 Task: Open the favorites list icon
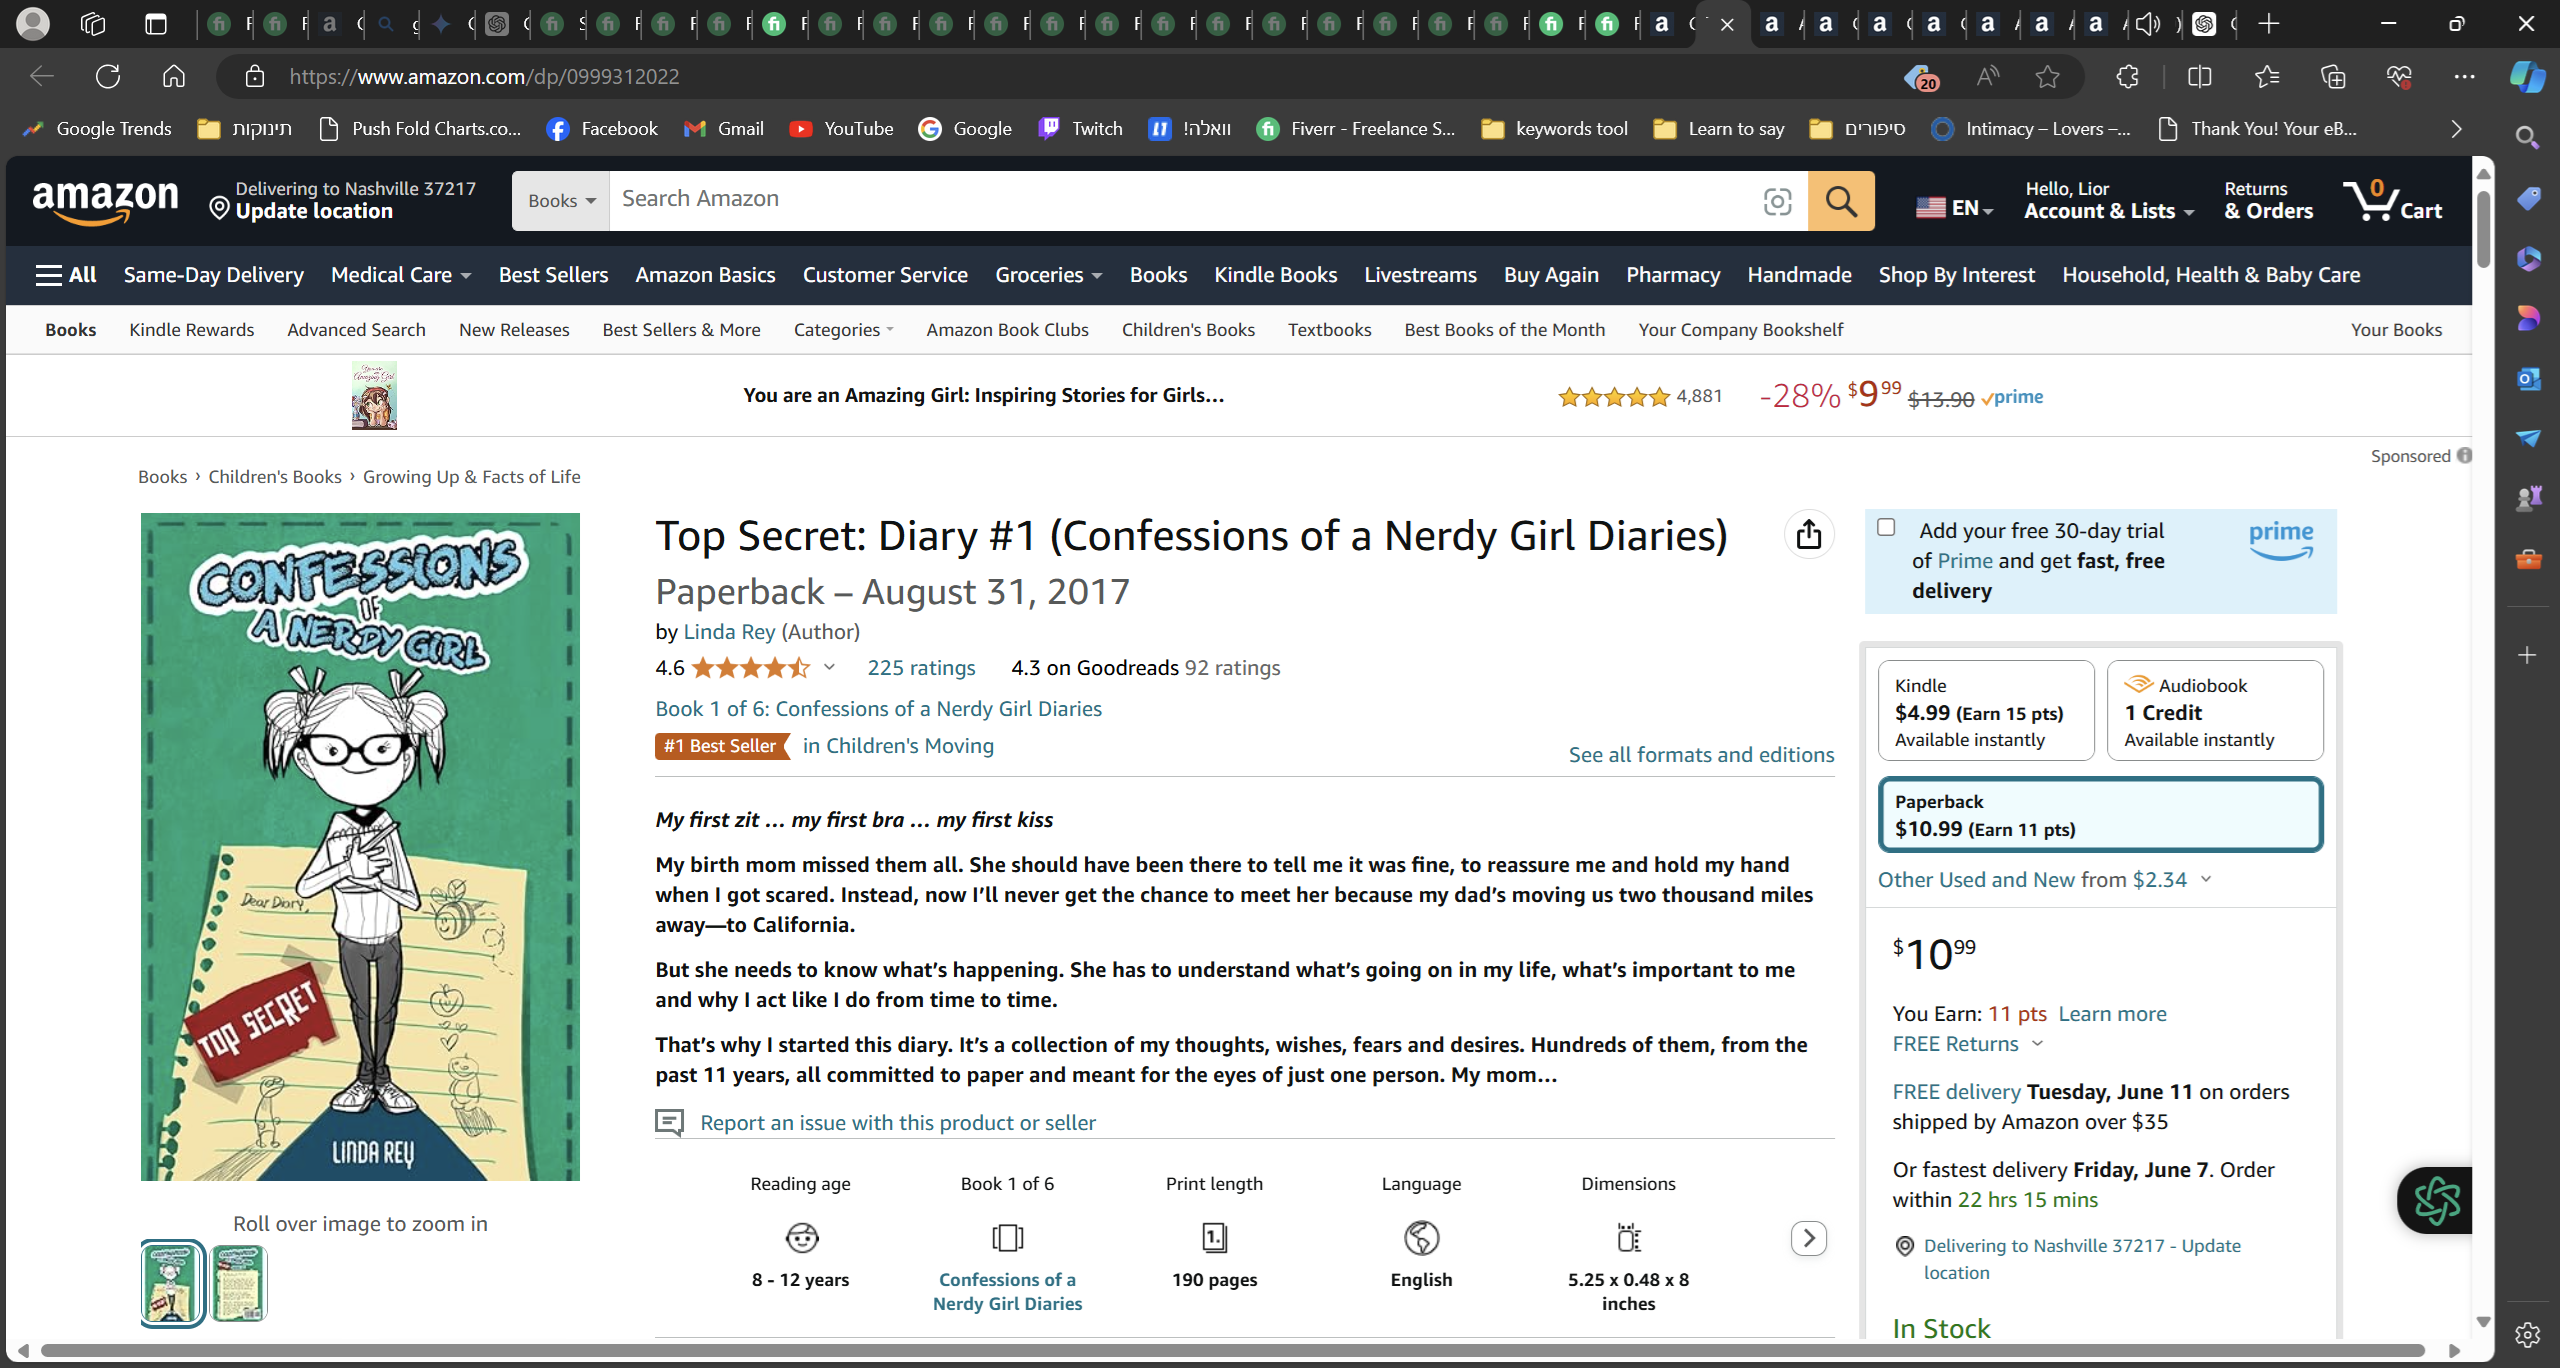click(x=2266, y=77)
